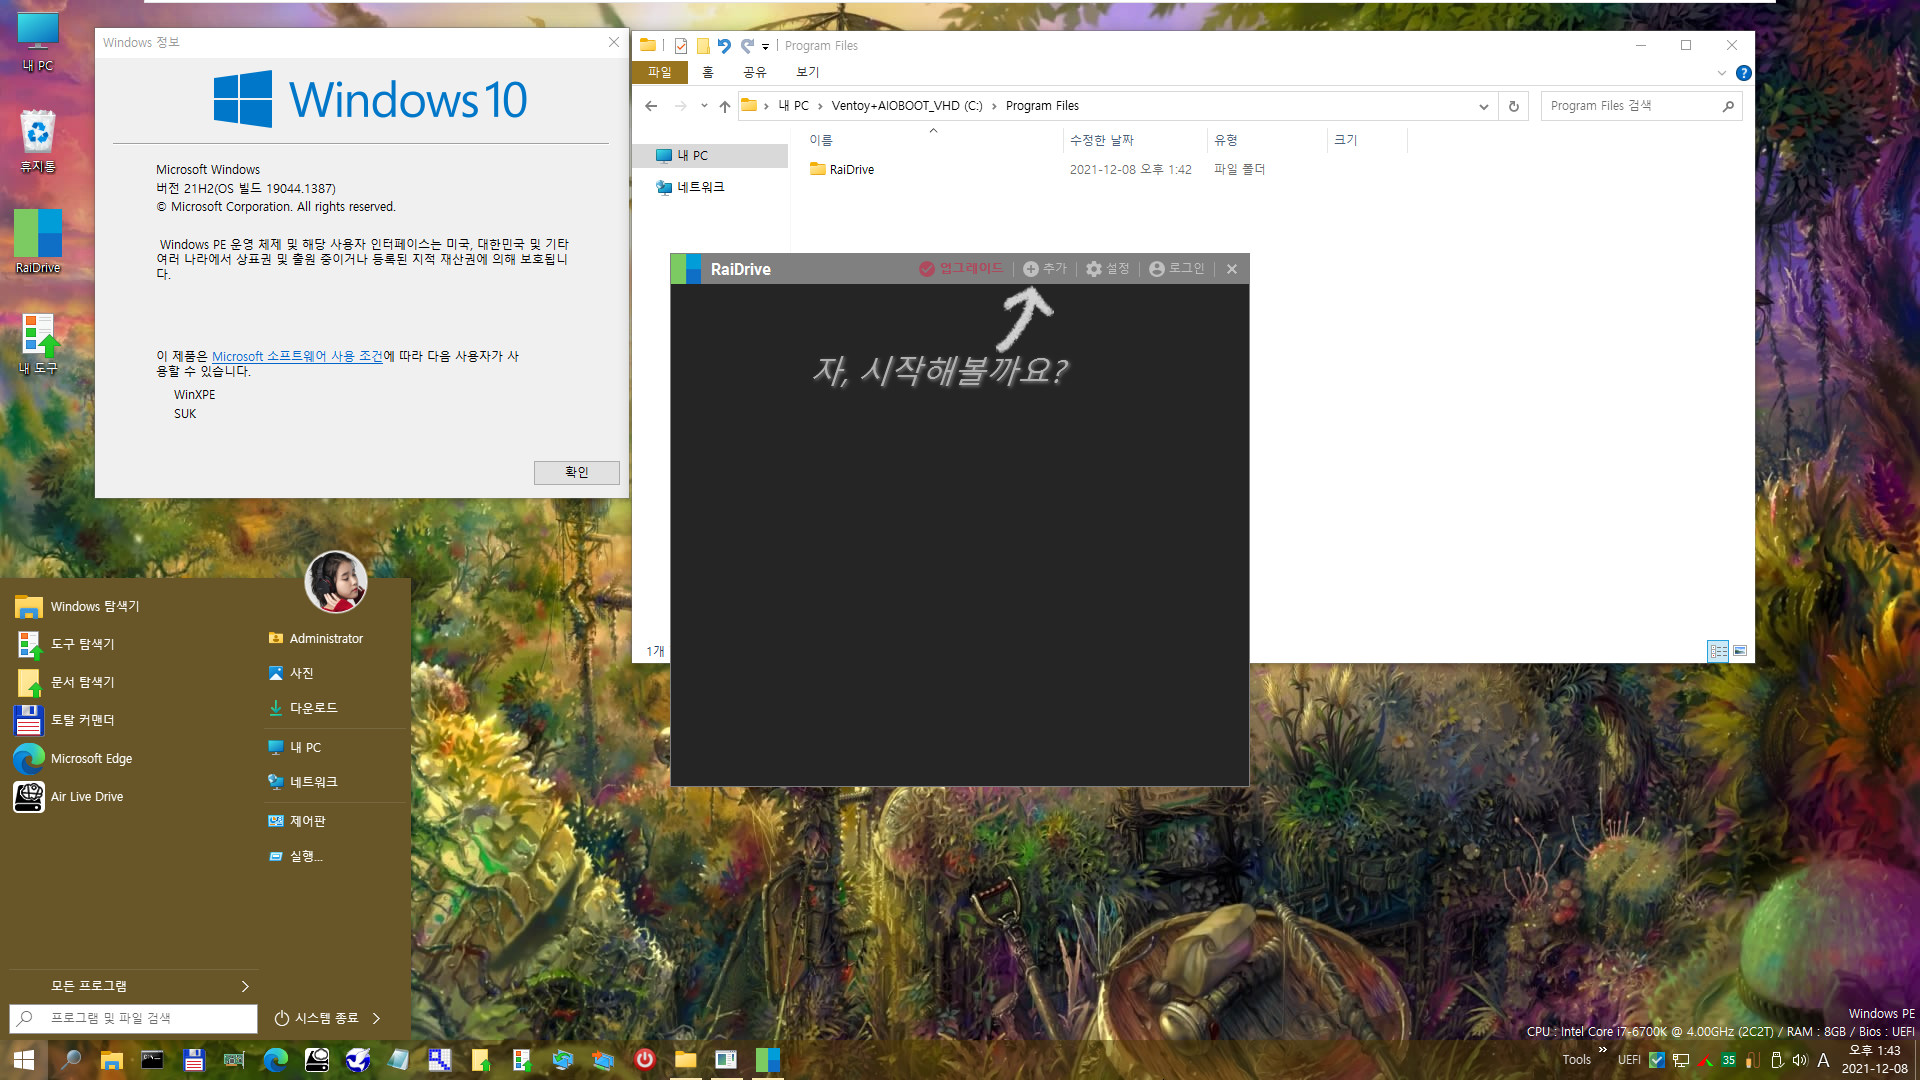Click the magnifier search icon on taskbar
Viewport: 1920px width, 1080px height.
[70, 1060]
